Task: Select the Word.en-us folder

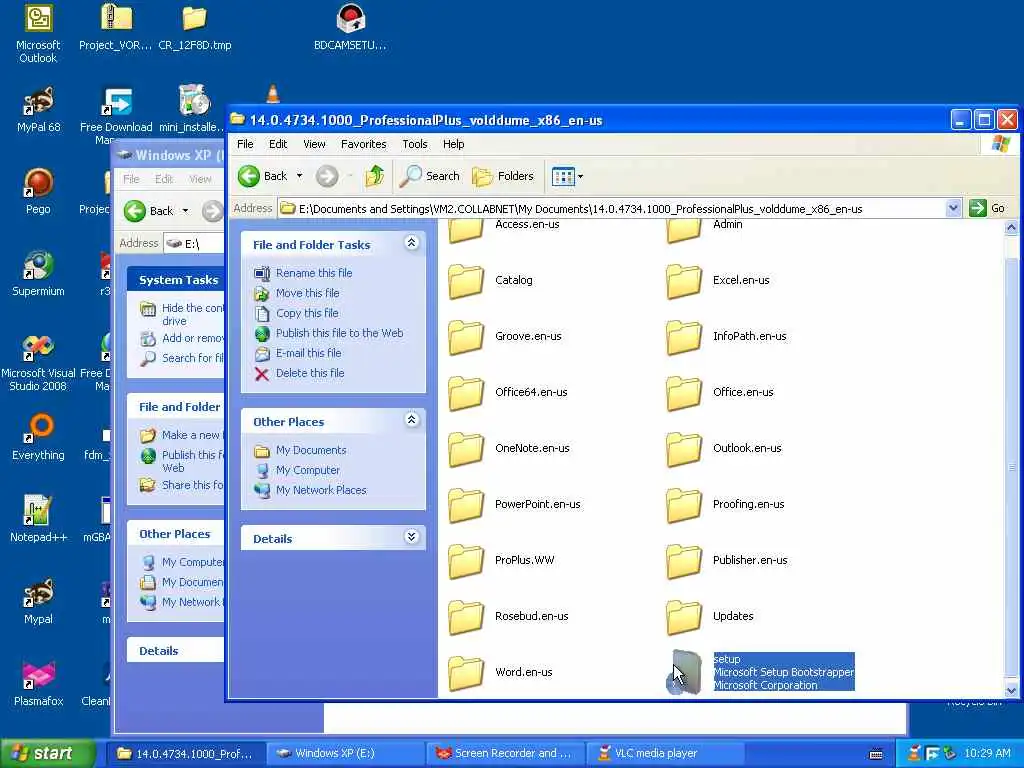Action: [500, 673]
